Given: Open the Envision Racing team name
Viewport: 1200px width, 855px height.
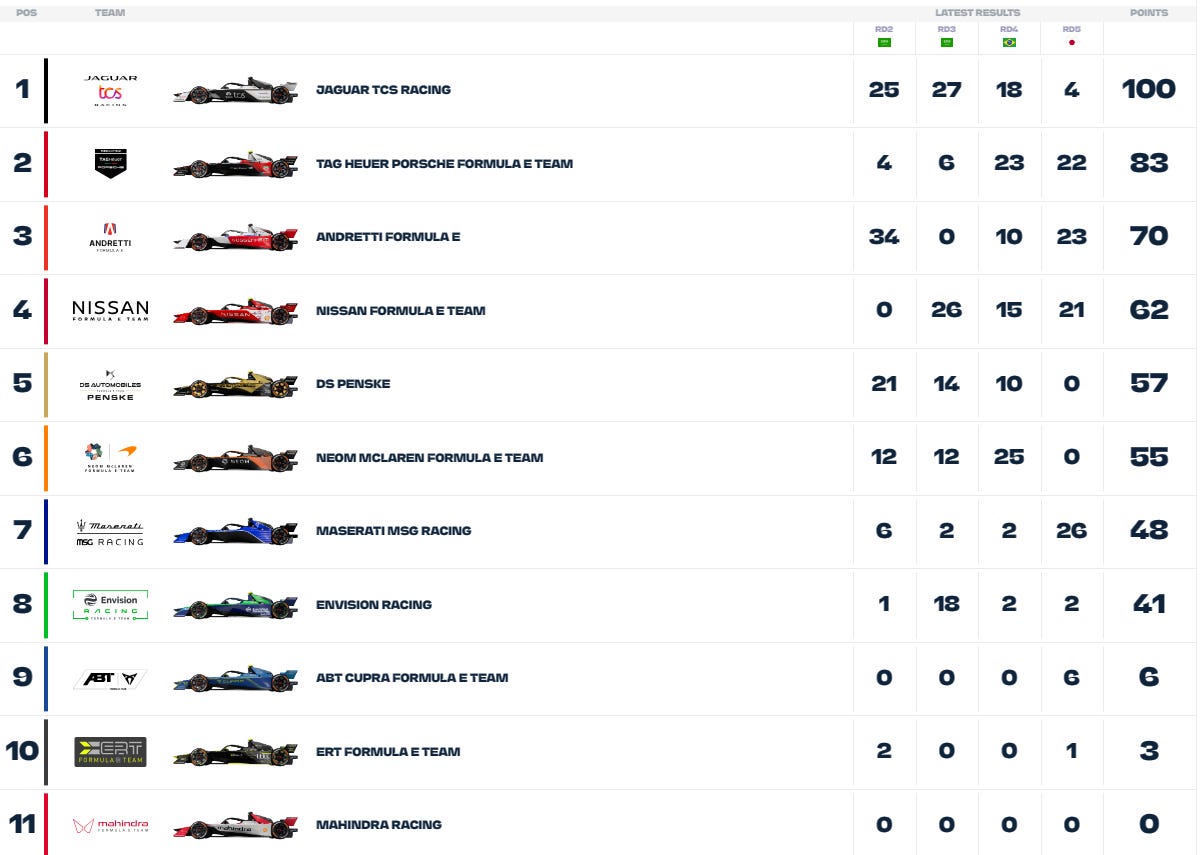Looking at the screenshot, I should click(373, 604).
